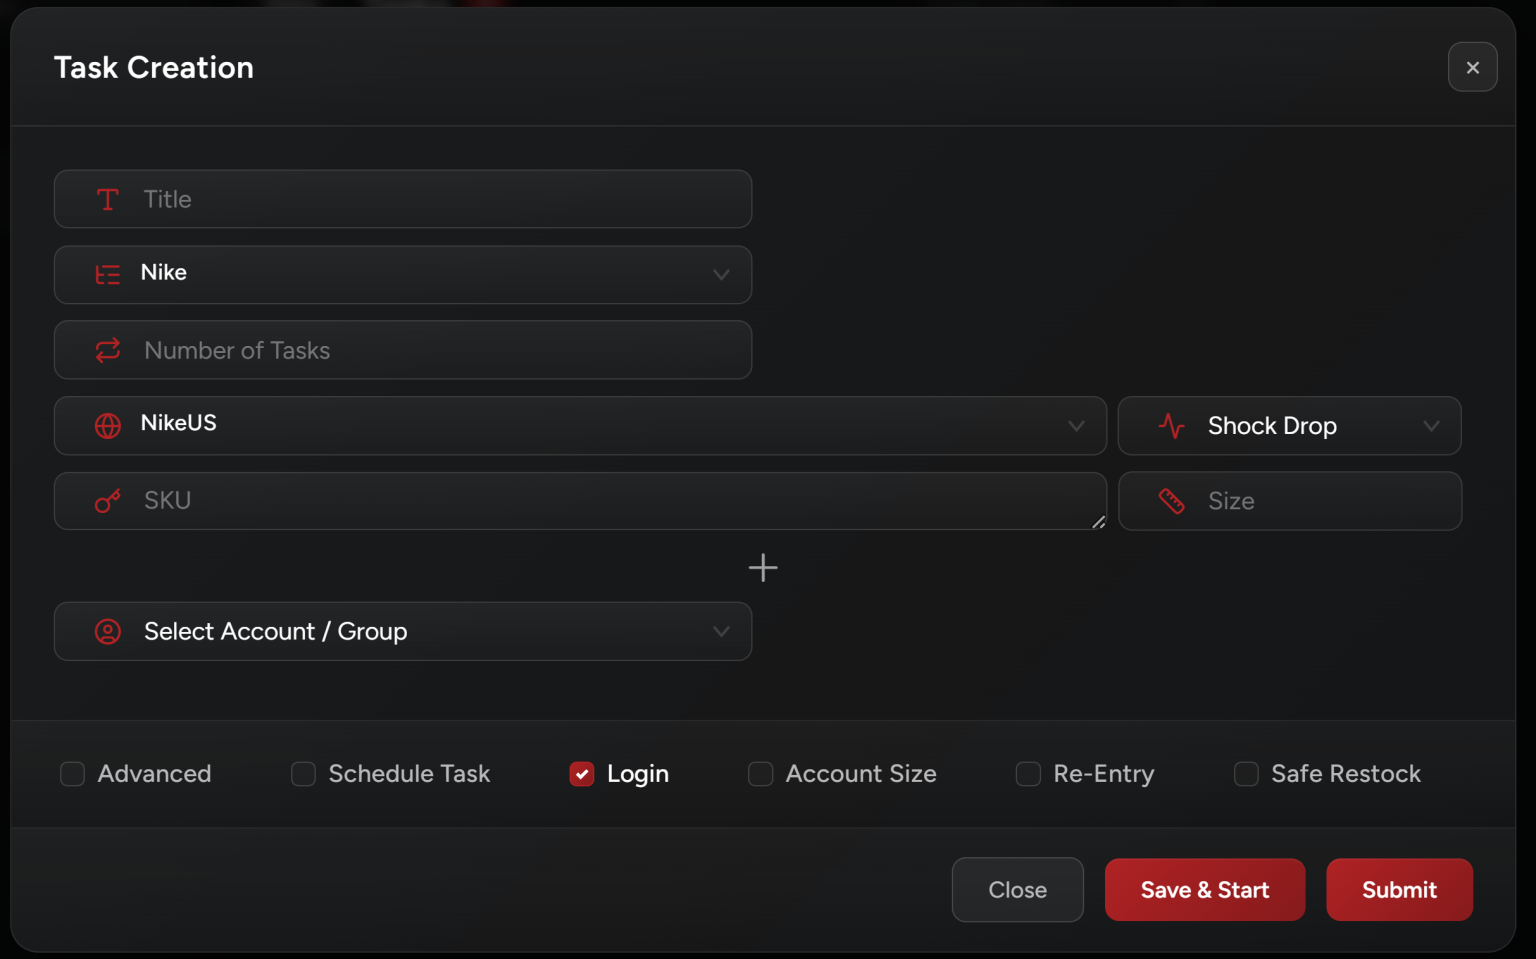Click the ruler icon in Size field
Screen dimensions: 1536x959
(x=1171, y=501)
